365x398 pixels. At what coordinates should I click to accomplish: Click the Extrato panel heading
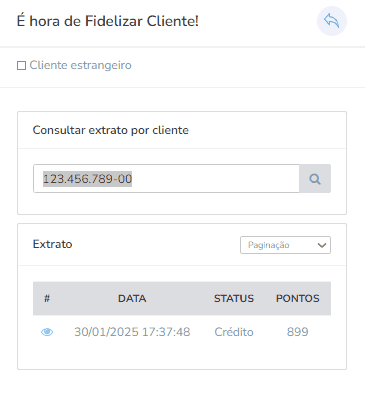click(52, 244)
